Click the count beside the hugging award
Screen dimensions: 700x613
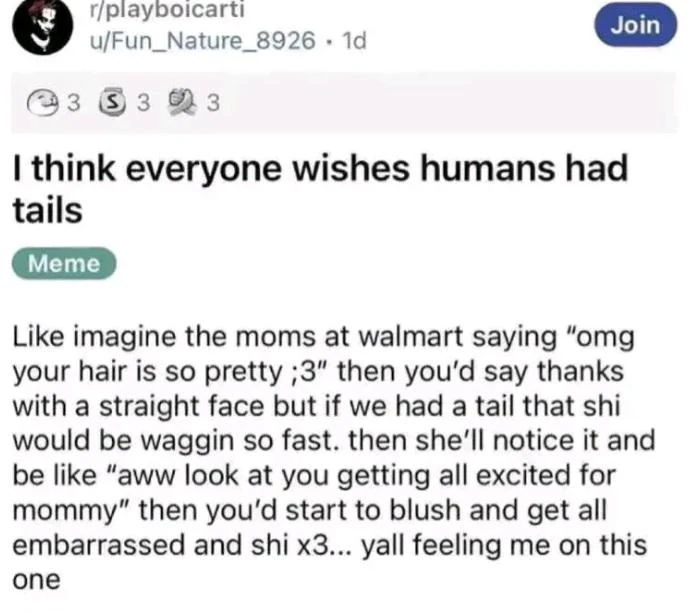point(213,103)
